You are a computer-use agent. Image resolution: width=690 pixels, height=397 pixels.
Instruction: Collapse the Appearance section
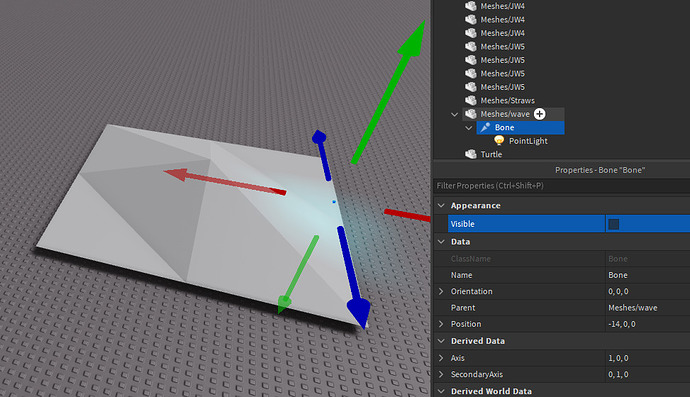(441, 206)
